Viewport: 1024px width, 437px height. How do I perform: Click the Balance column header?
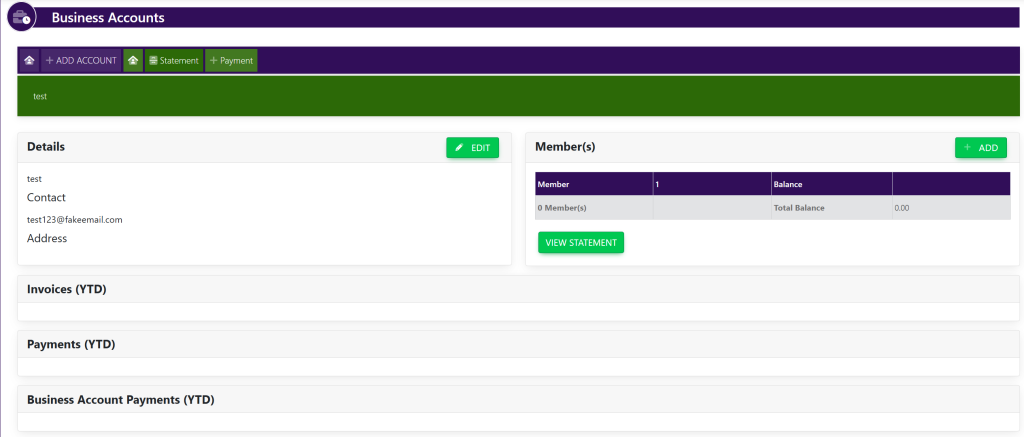coord(788,184)
